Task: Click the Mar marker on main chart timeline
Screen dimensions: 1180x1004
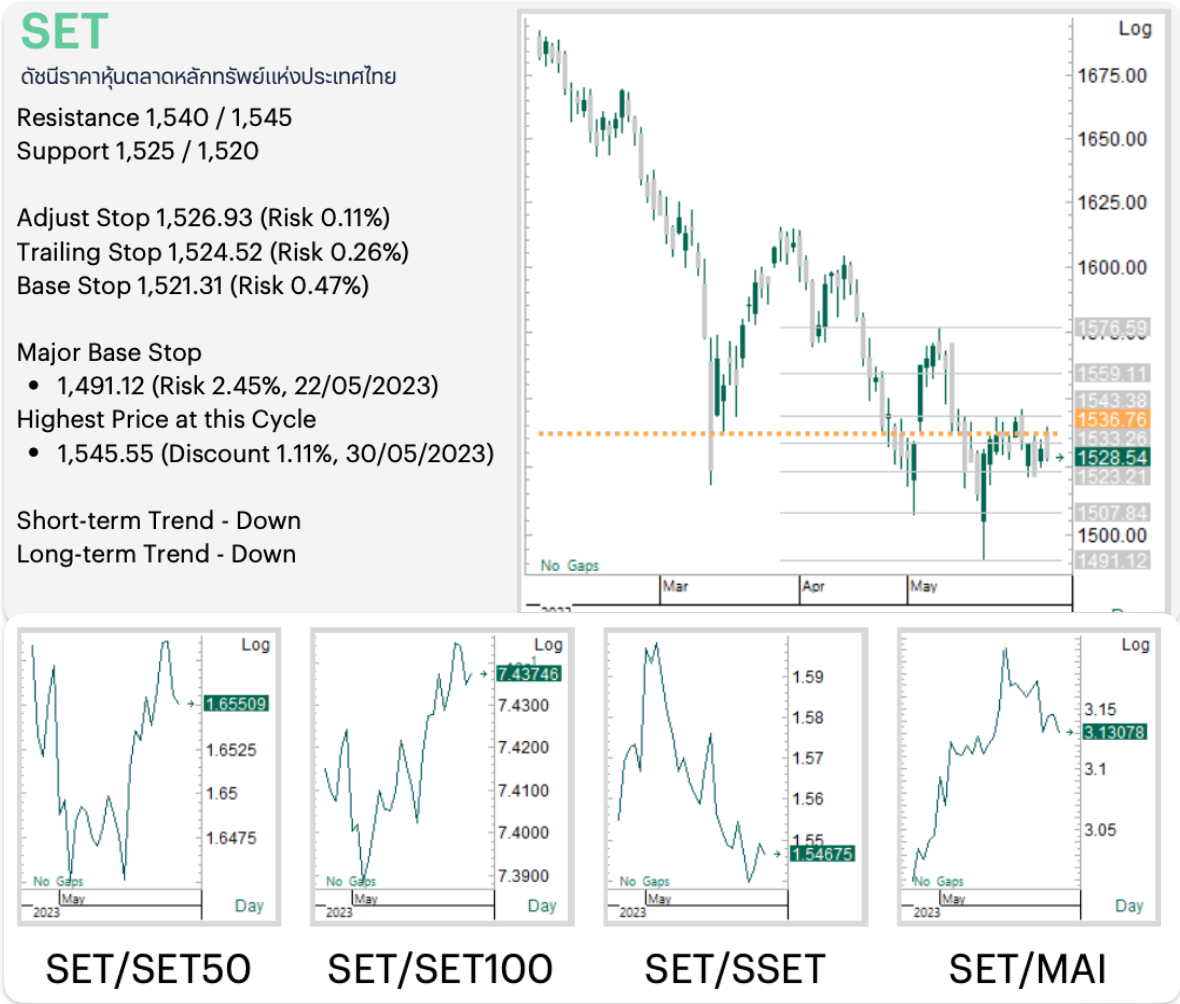Action: point(675,586)
